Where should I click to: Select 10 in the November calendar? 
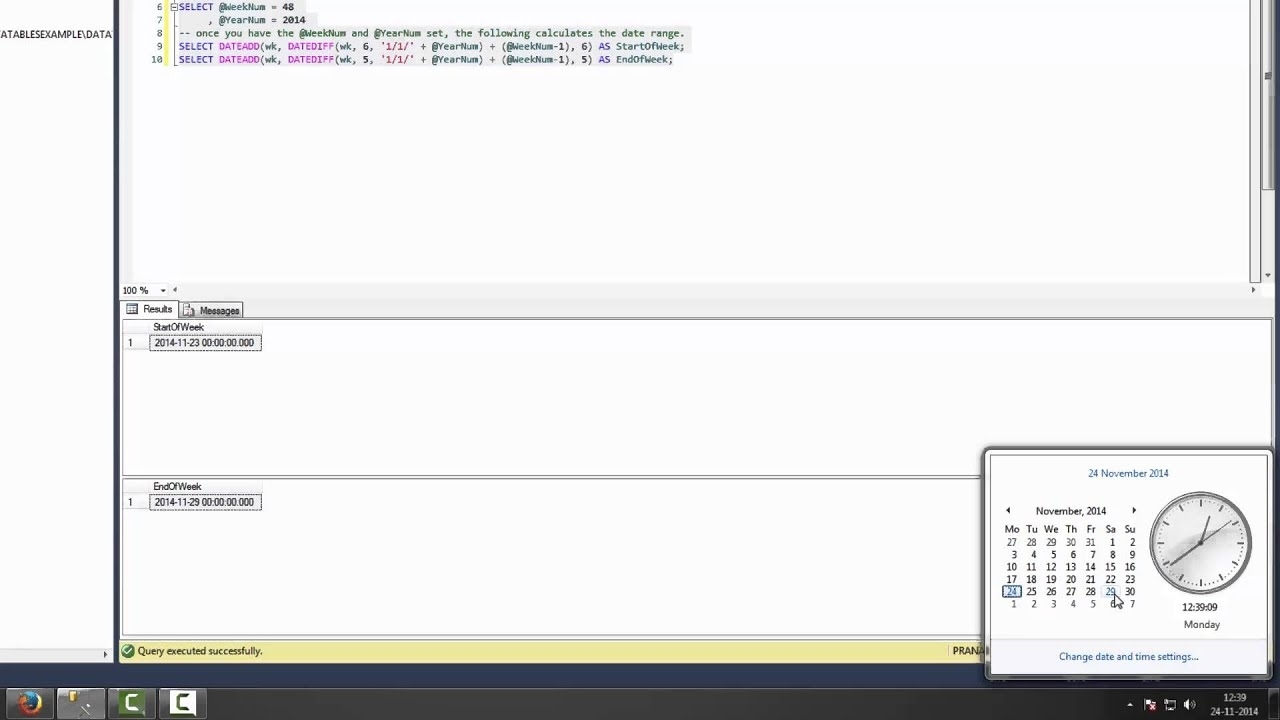tap(1012, 567)
